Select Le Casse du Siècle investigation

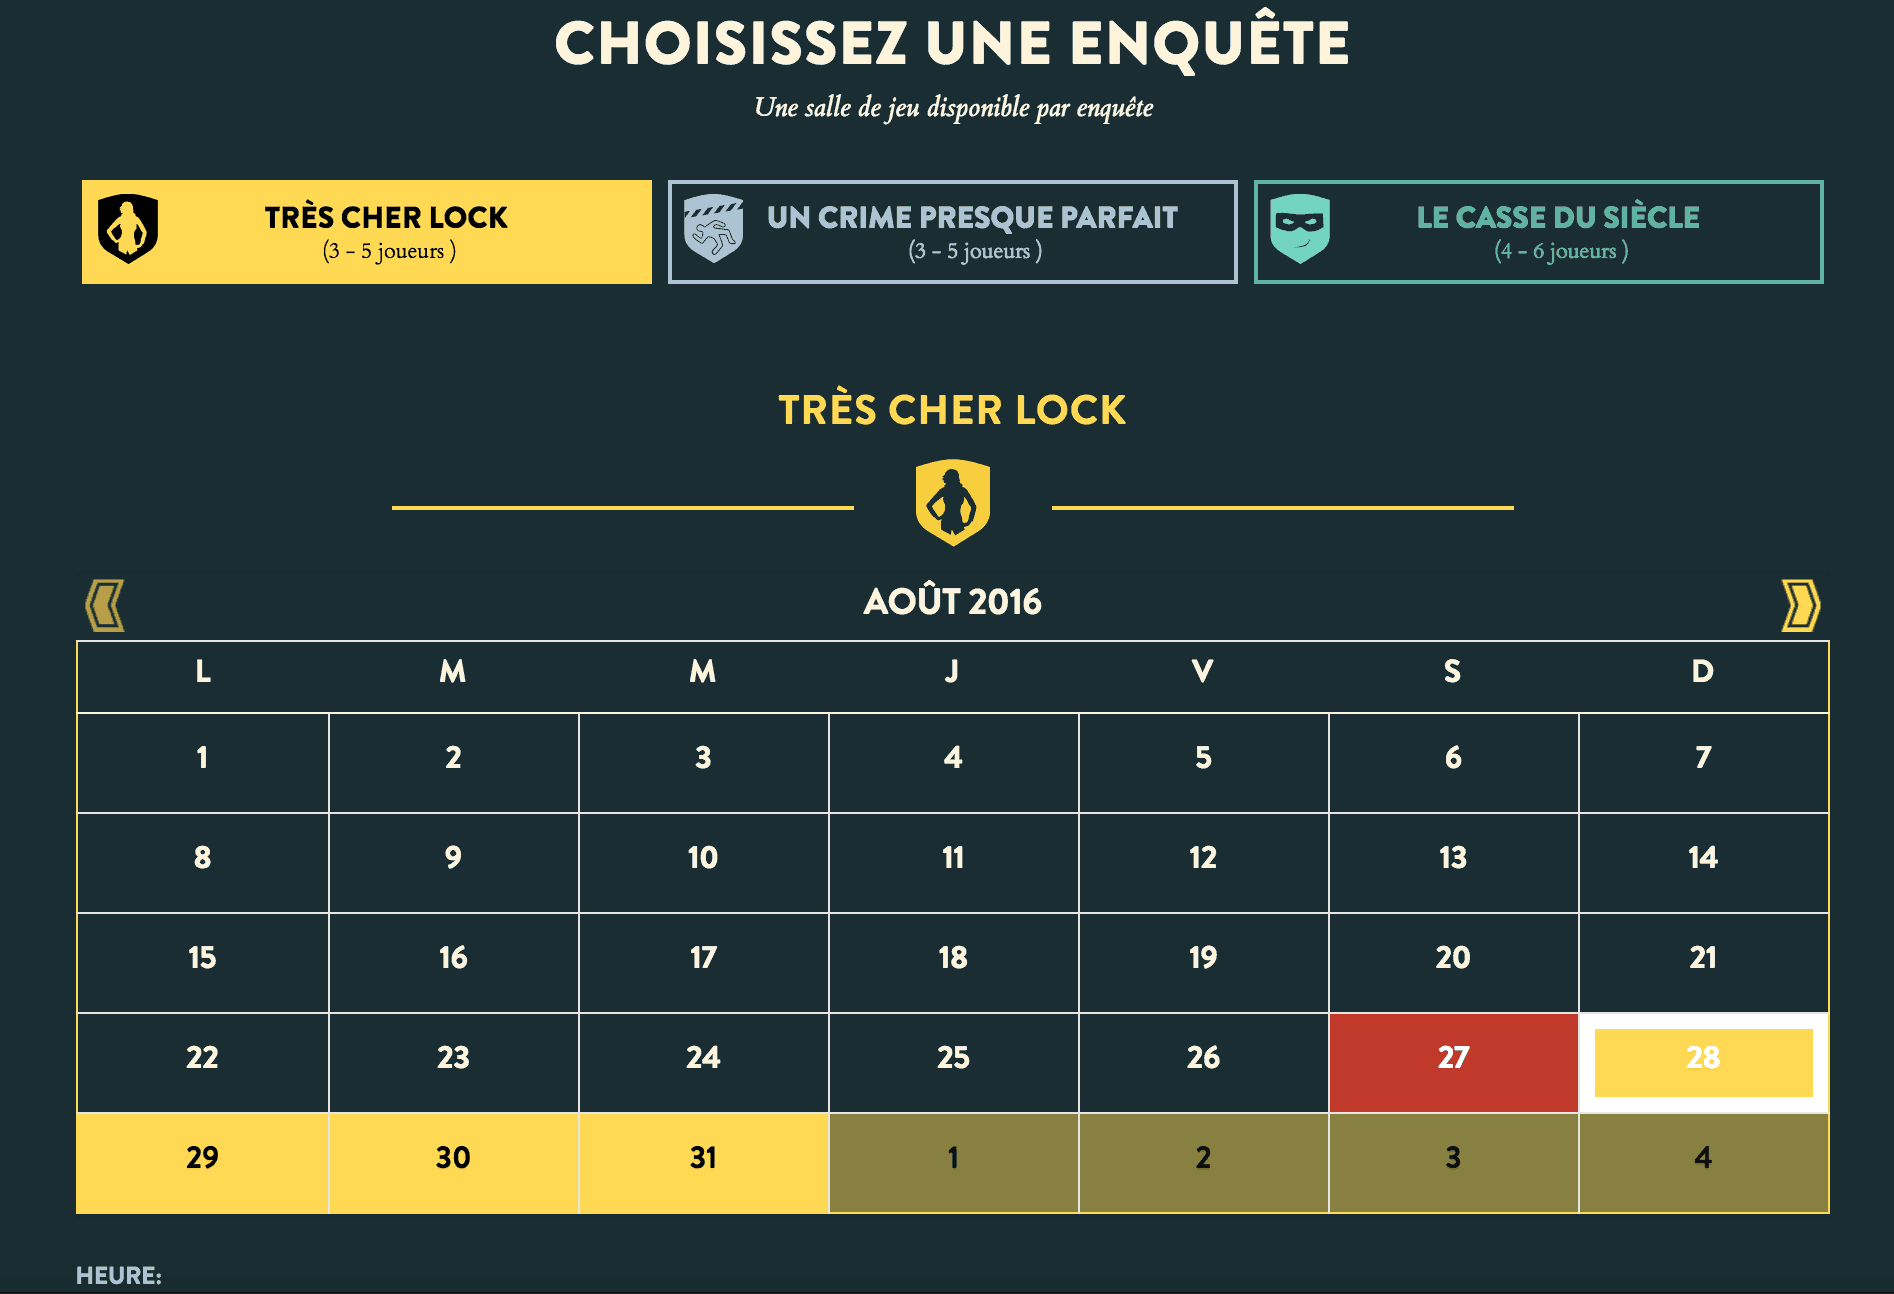point(1538,232)
